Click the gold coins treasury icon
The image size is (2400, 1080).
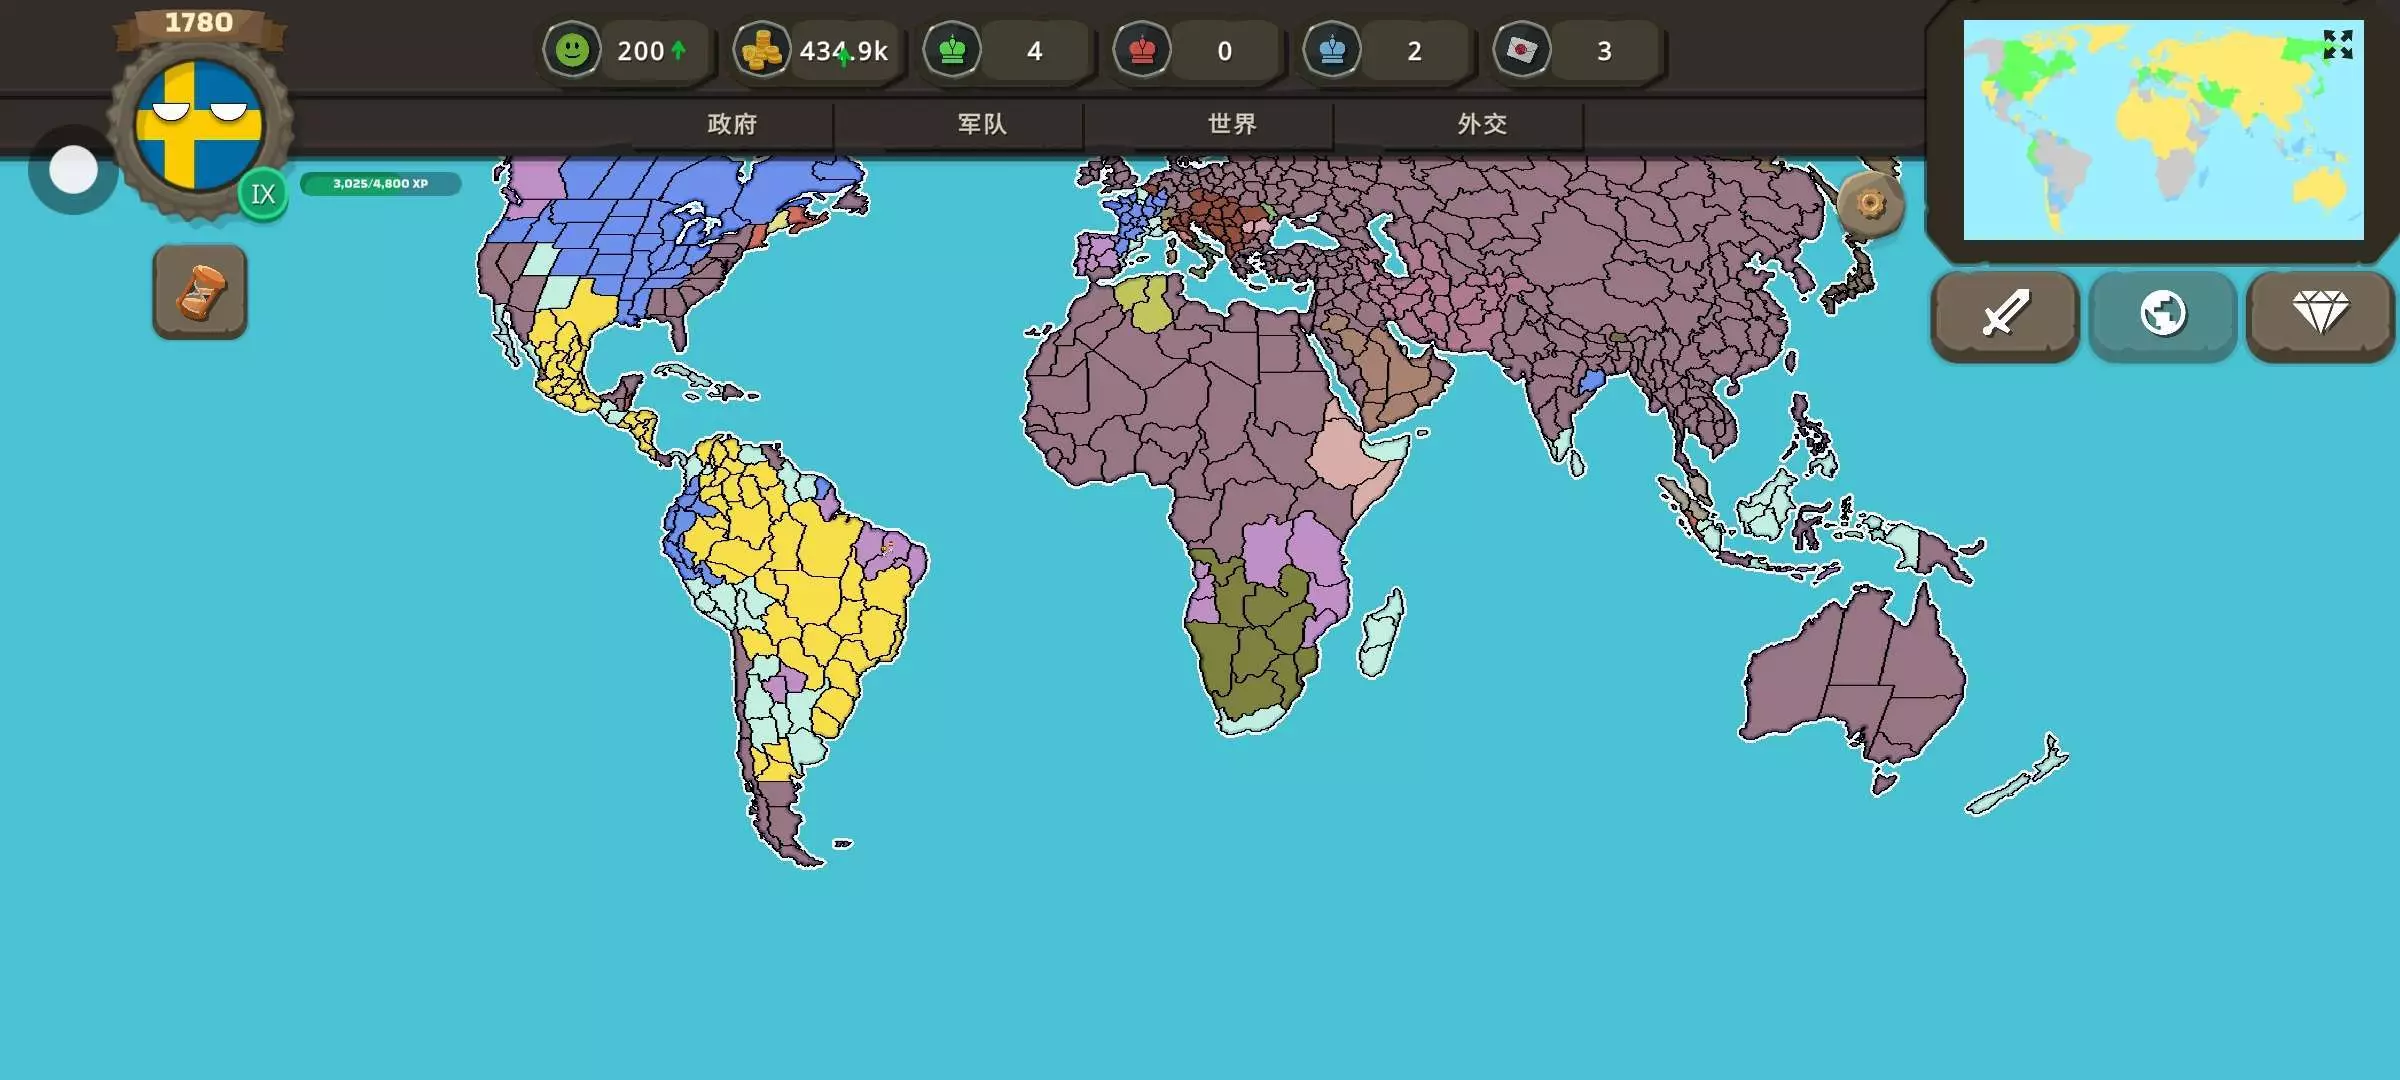point(761,50)
